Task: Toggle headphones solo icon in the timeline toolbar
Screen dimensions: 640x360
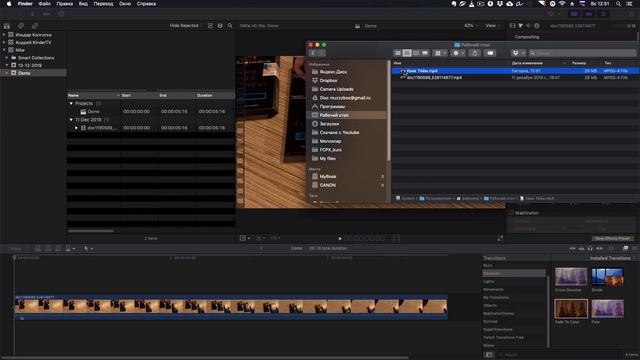Action: 590,248
